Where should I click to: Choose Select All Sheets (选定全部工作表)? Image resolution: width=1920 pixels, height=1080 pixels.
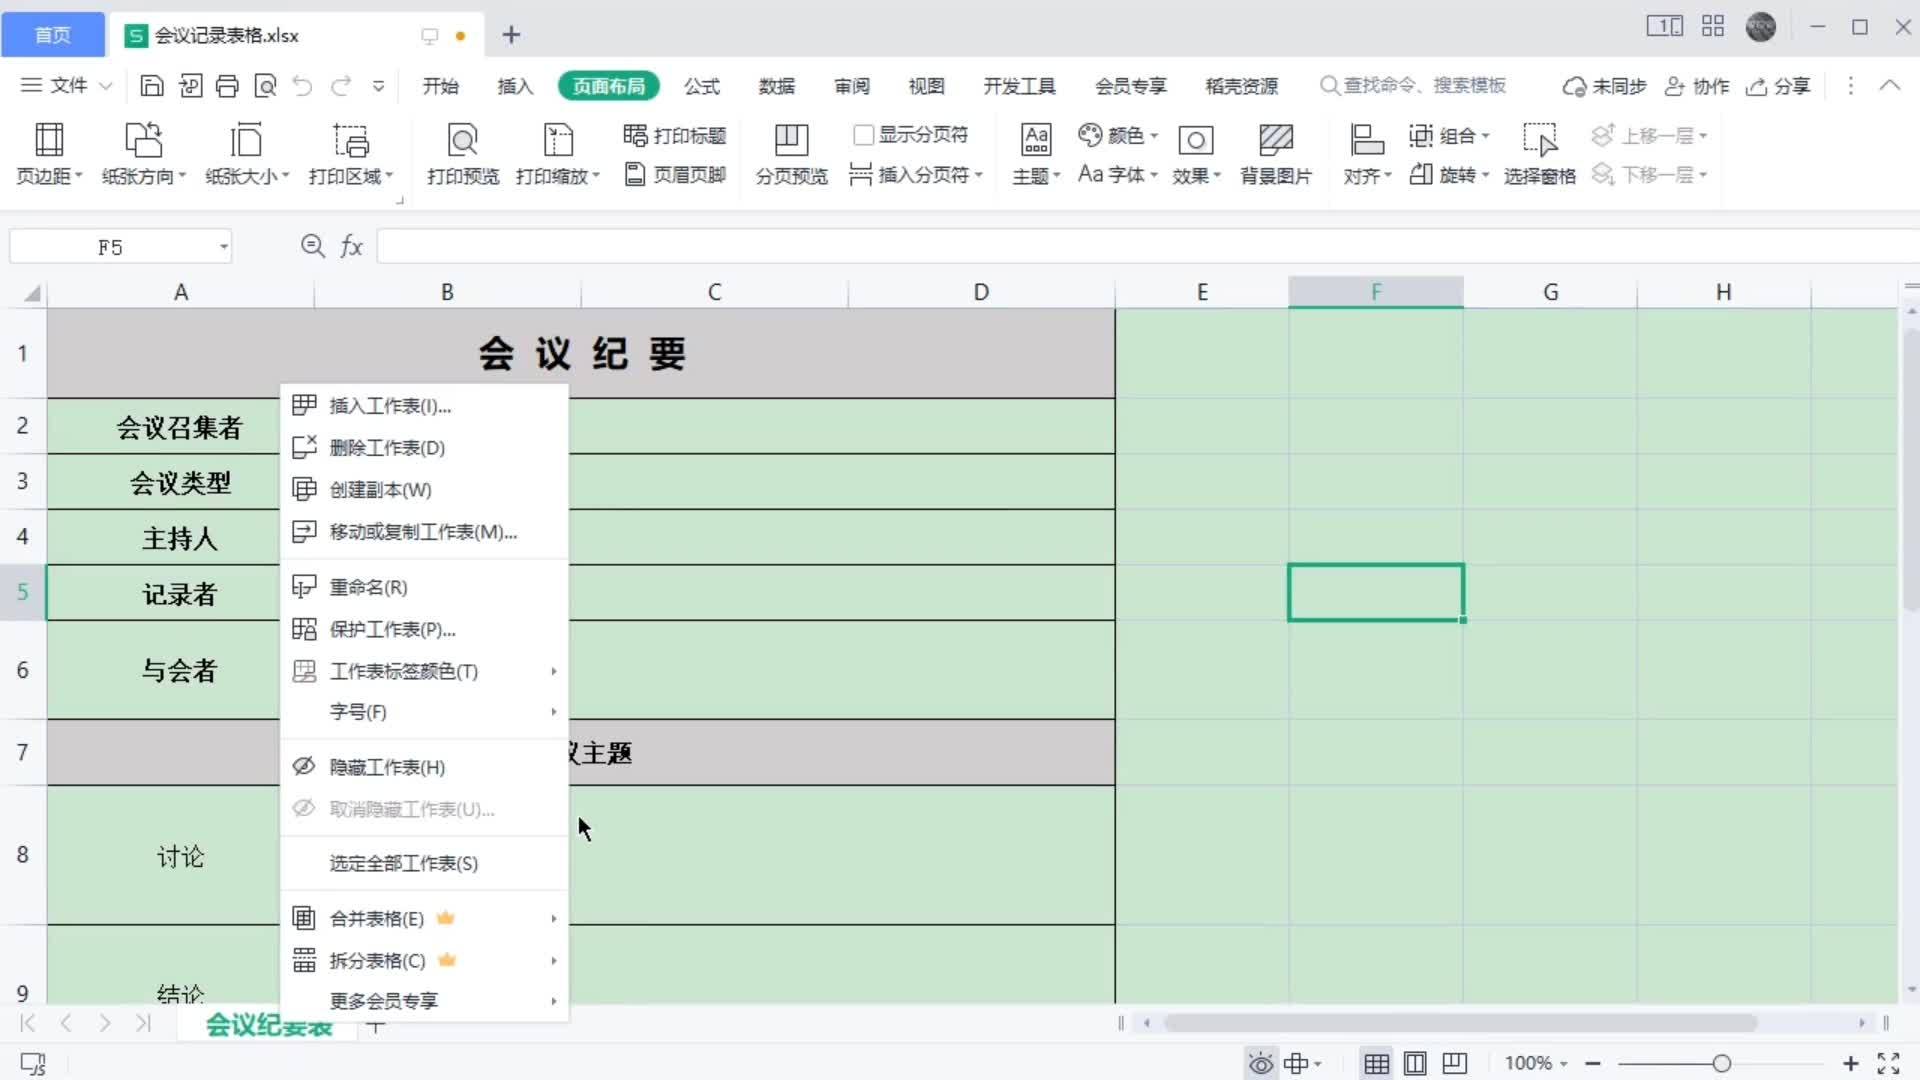(424, 863)
